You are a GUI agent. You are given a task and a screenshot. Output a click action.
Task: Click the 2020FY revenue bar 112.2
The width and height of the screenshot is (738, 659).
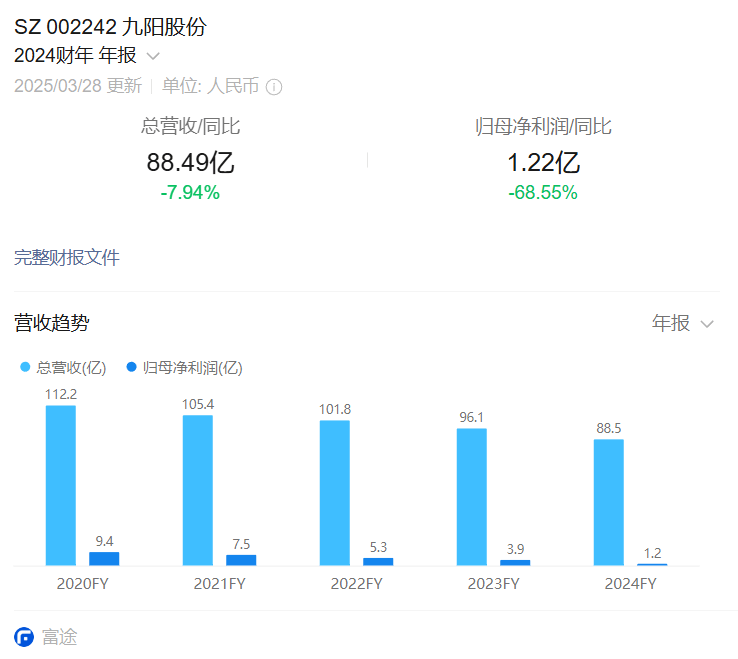pyautogui.click(x=61, y=485)
